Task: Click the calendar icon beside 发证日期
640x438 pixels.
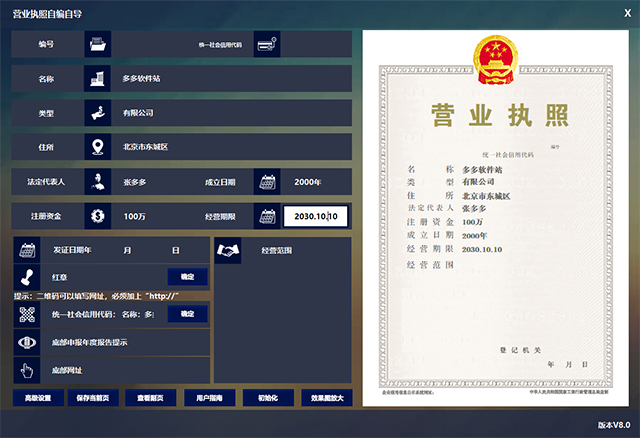Action: click(x=27, y=250)
